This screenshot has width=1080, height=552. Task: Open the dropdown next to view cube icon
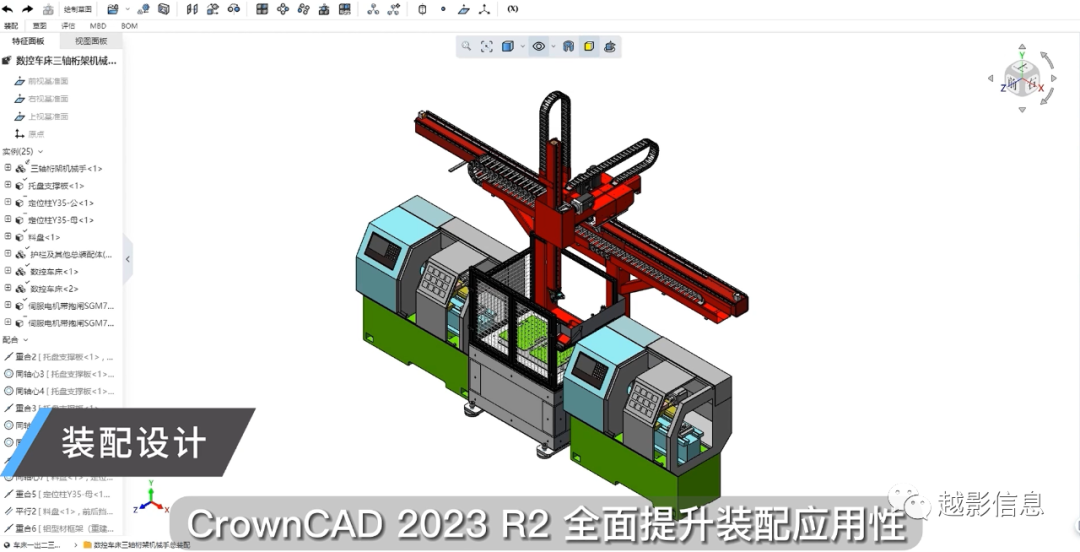522,46
